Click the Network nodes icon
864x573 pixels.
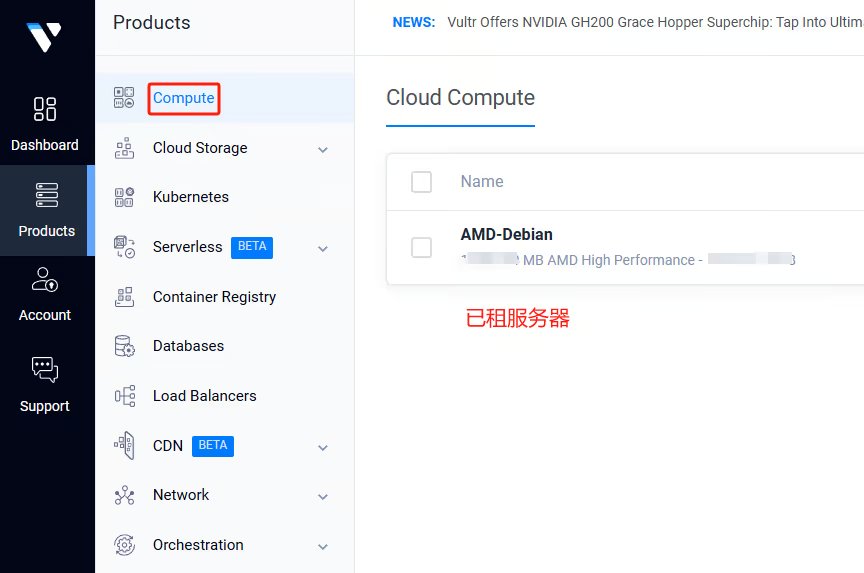[124, 495]
